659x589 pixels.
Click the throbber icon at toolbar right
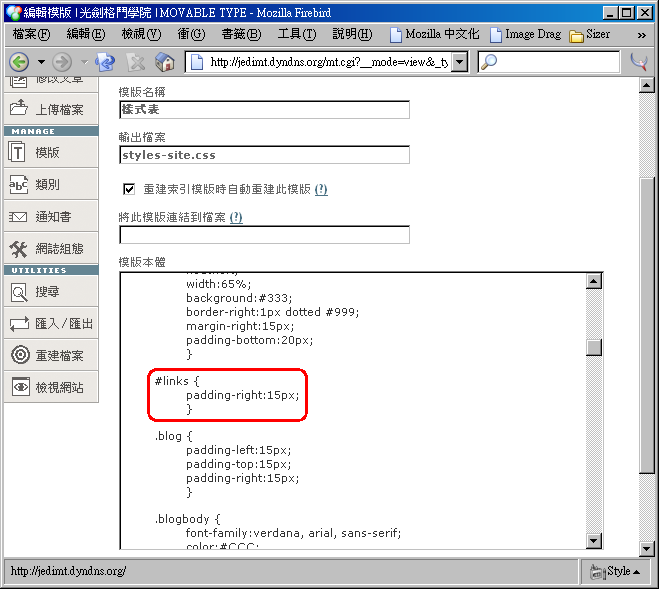(639, 62)
